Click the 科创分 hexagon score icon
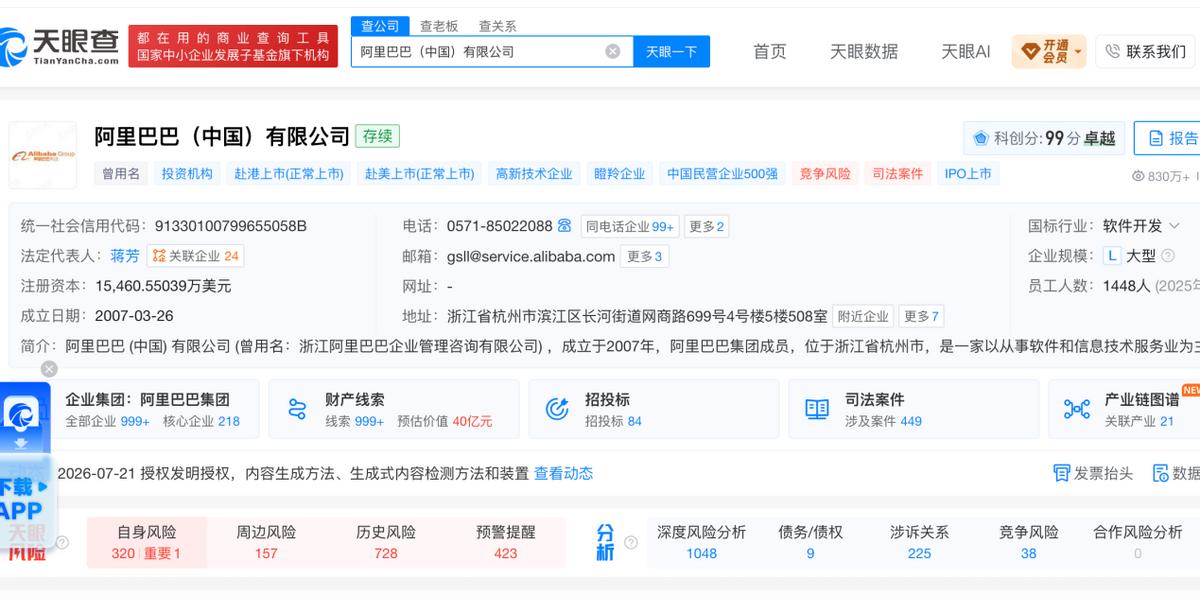1200x599 pixels. click(981, 138)
